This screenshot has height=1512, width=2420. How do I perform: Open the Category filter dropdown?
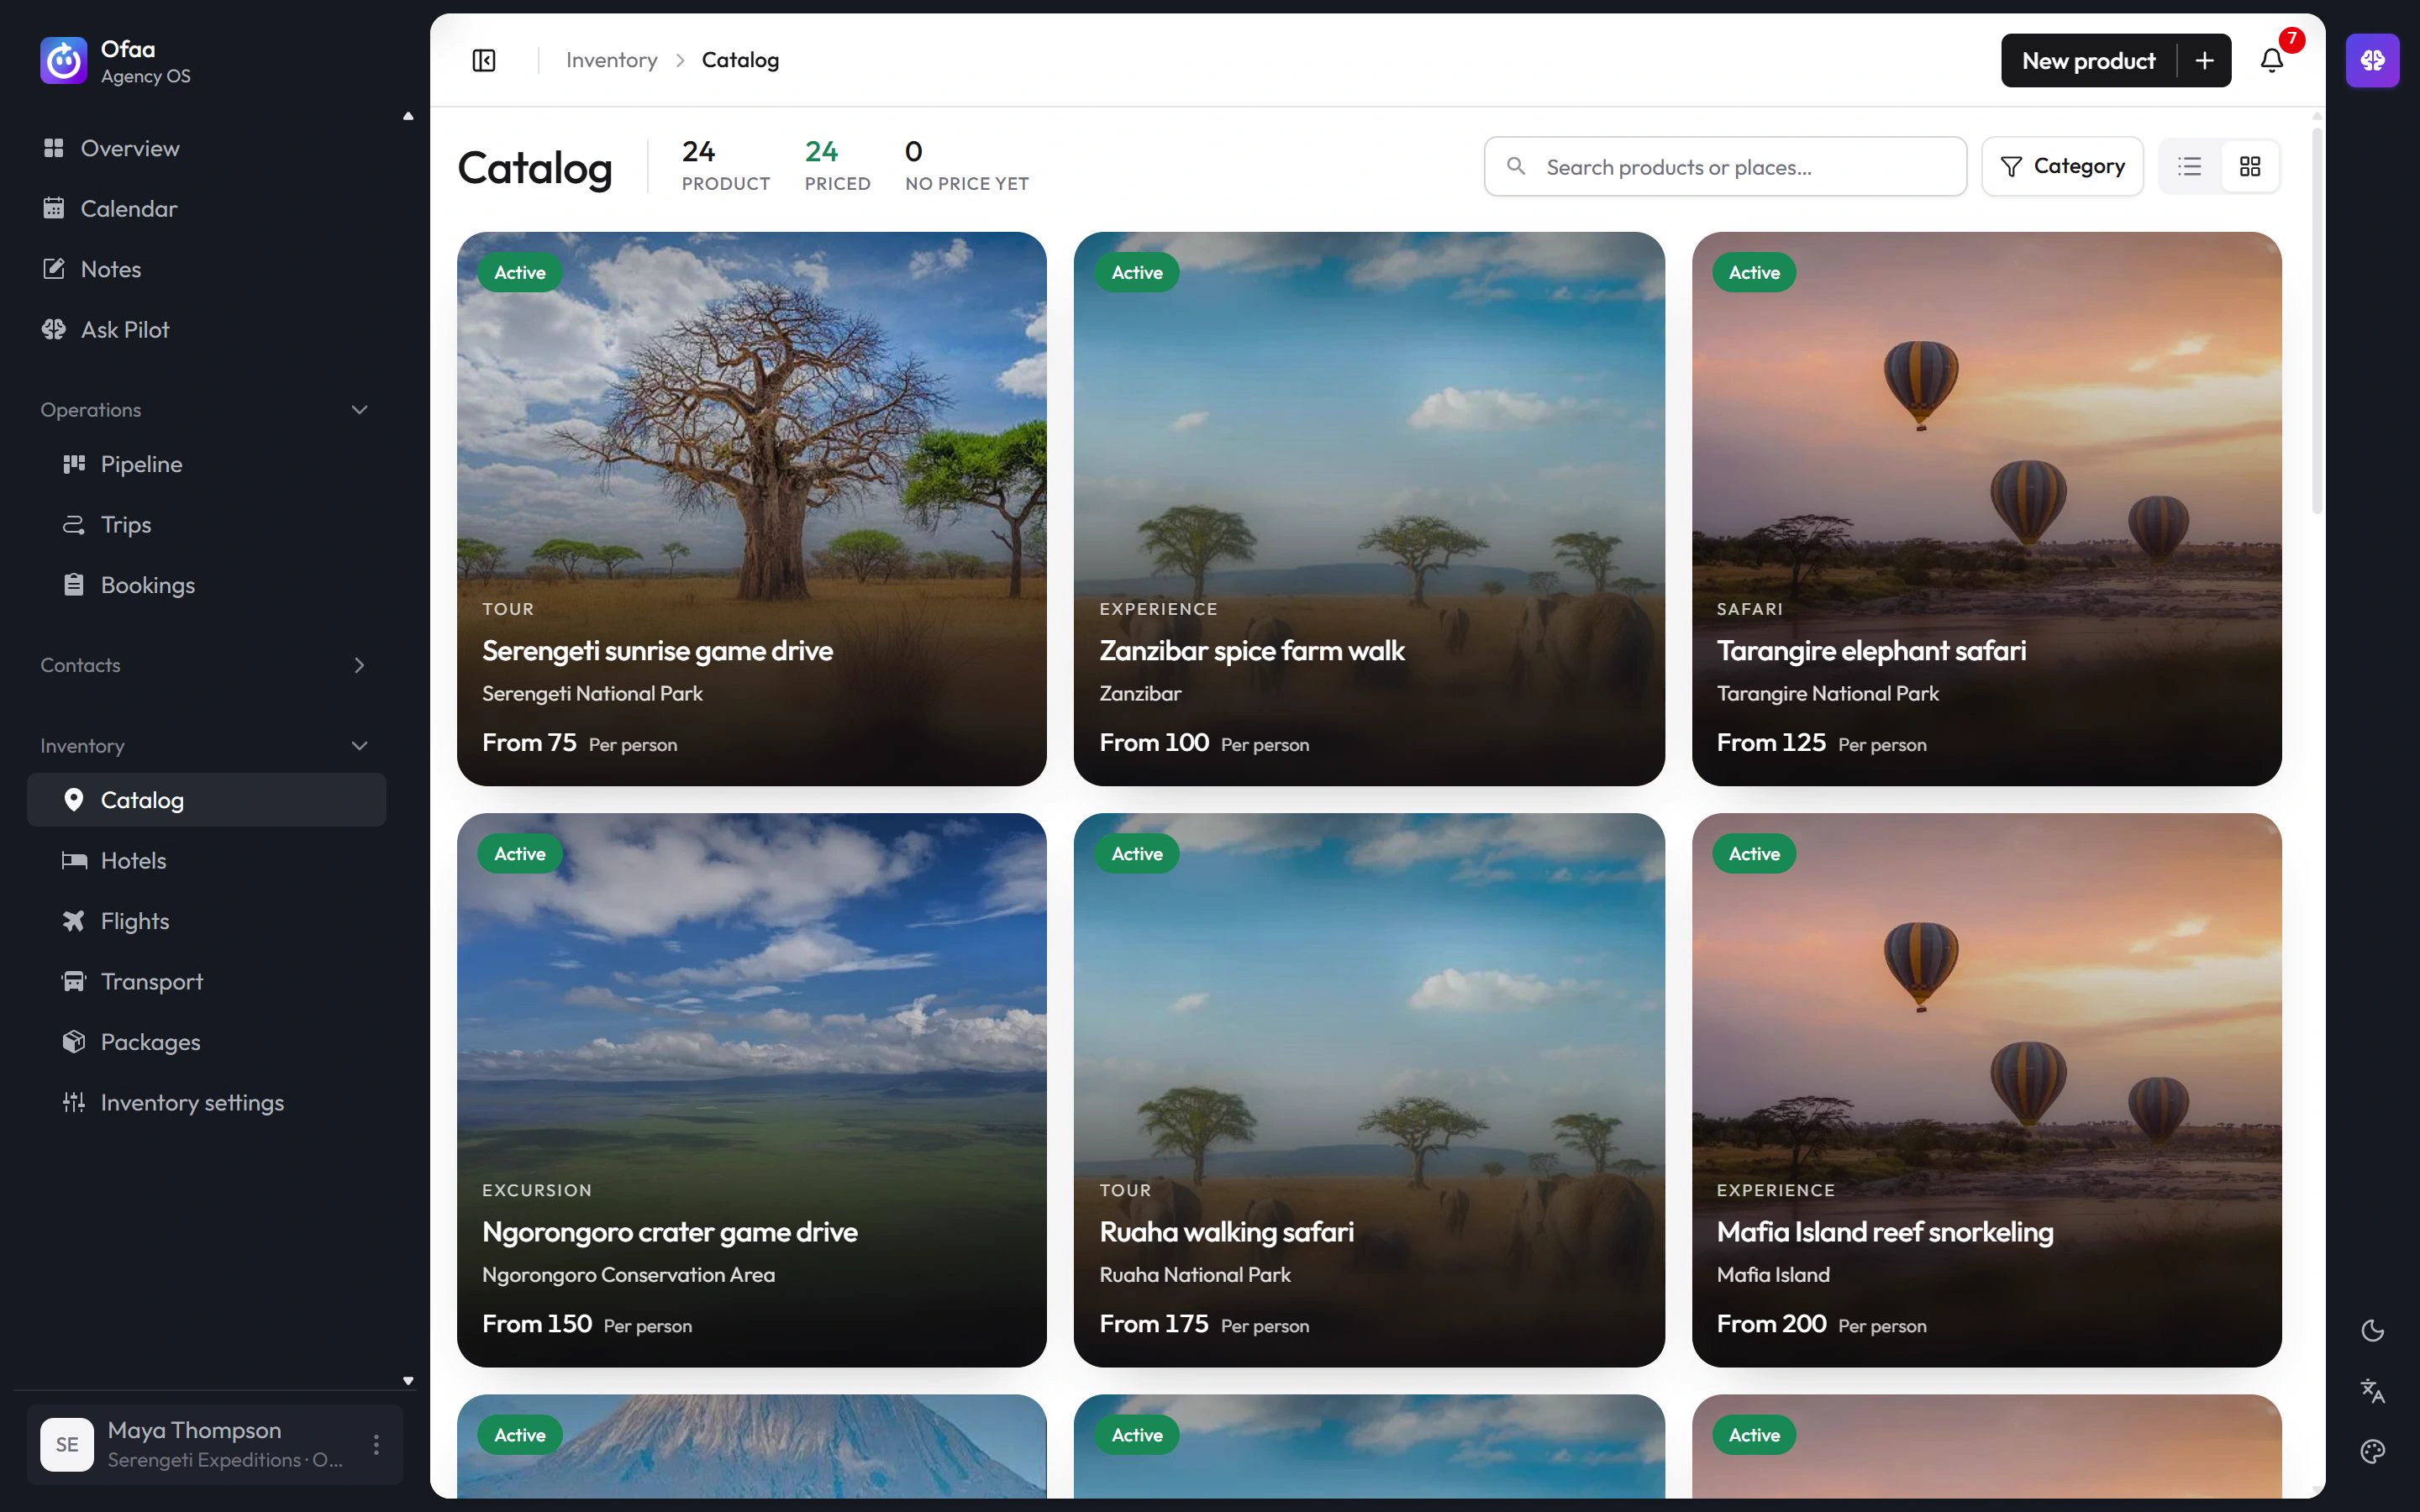tap(2062, 166)
